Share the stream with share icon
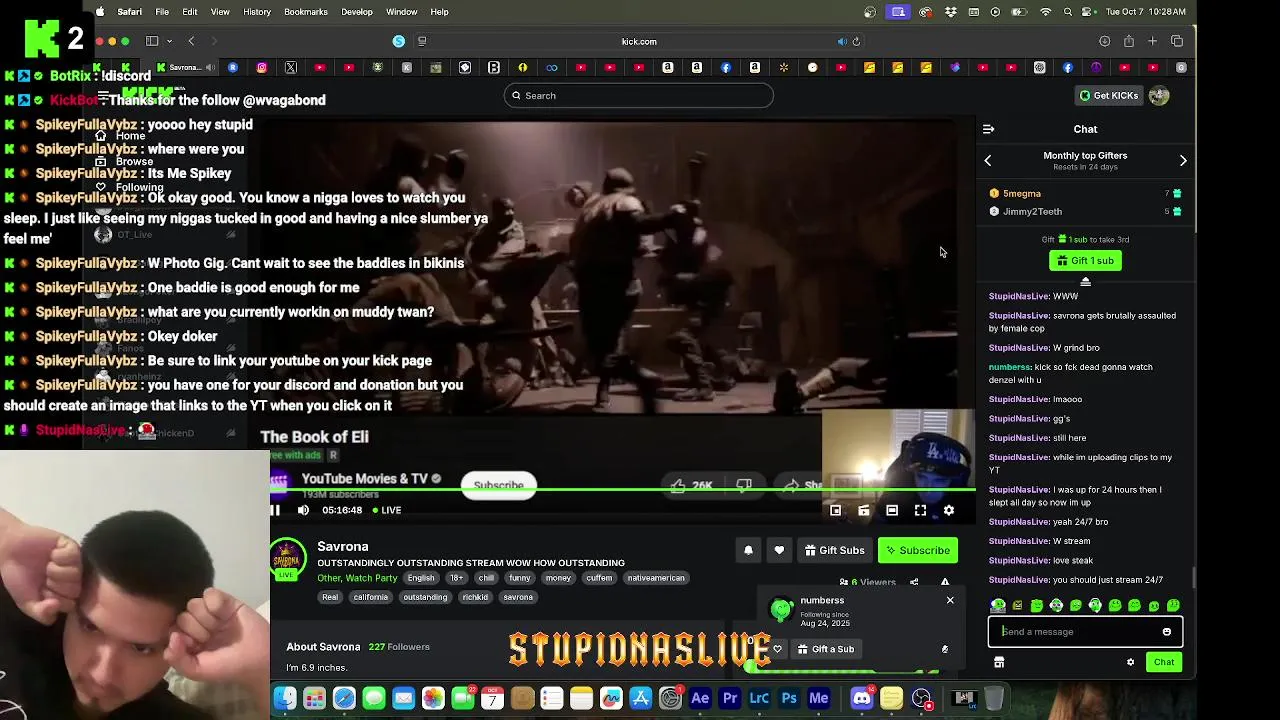The width and height of the screenshot is (1280, 720). 914,582
